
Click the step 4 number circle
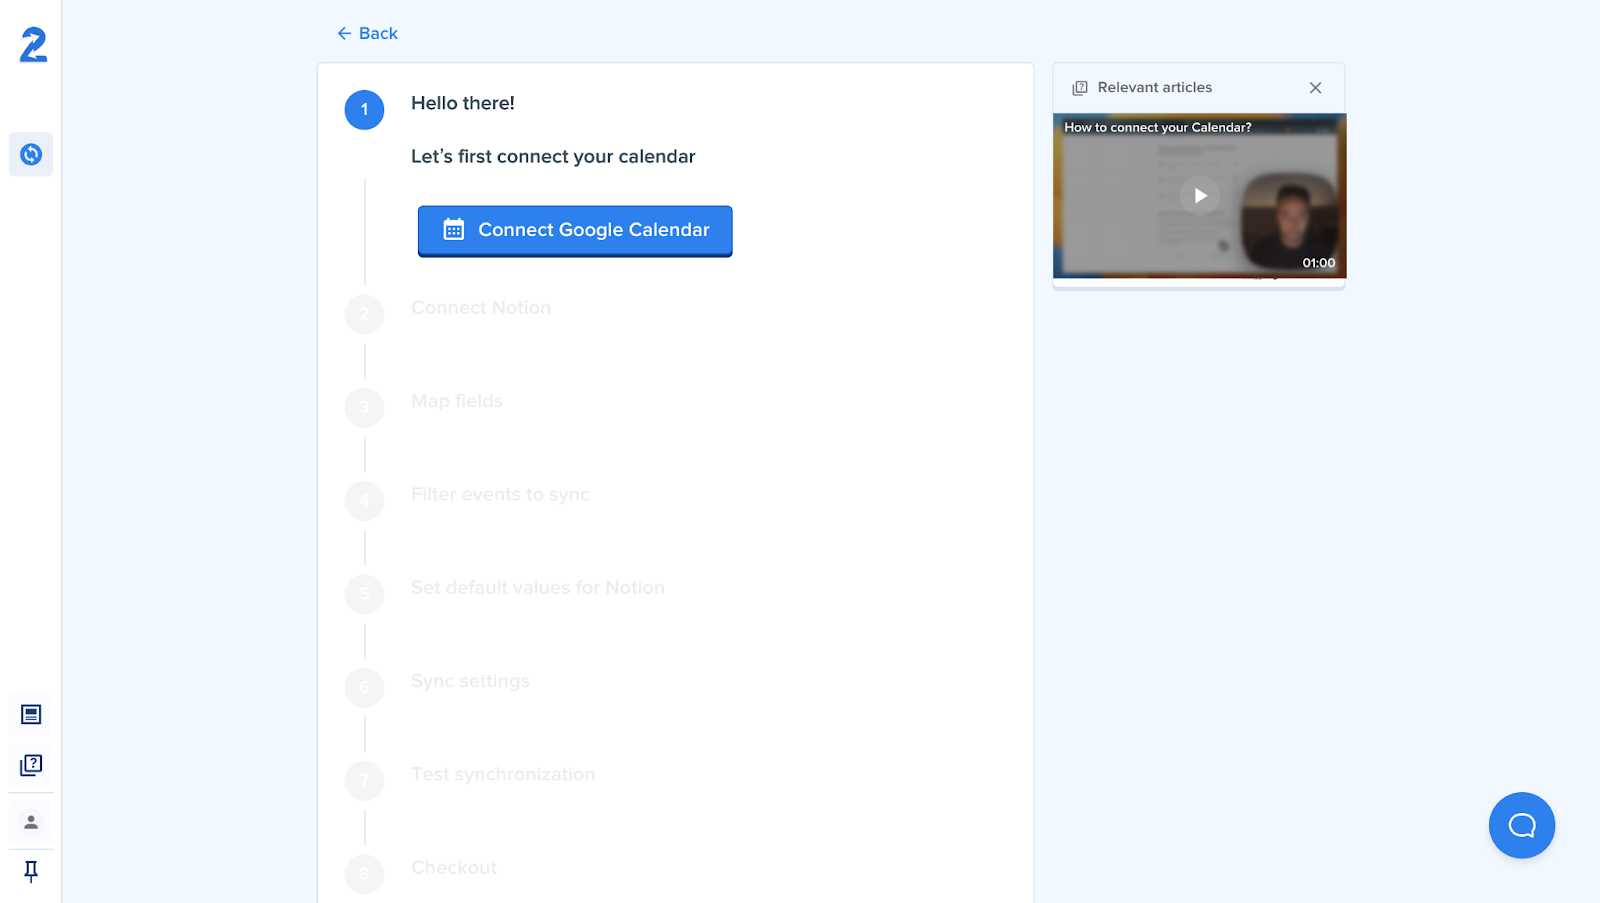pyautogui.click(x=364, y=501)
